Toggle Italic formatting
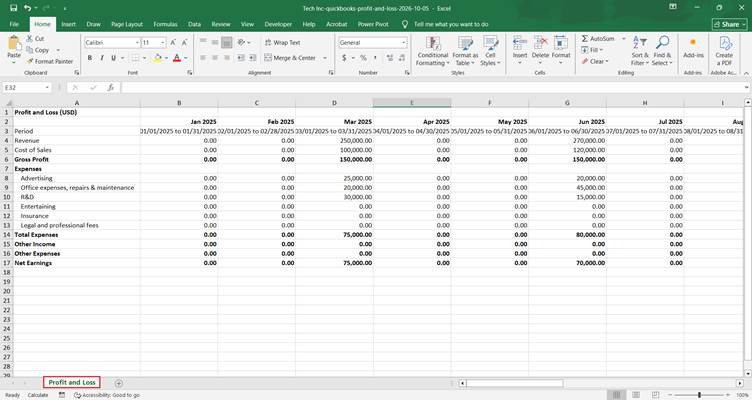 [x=102, y=58]
